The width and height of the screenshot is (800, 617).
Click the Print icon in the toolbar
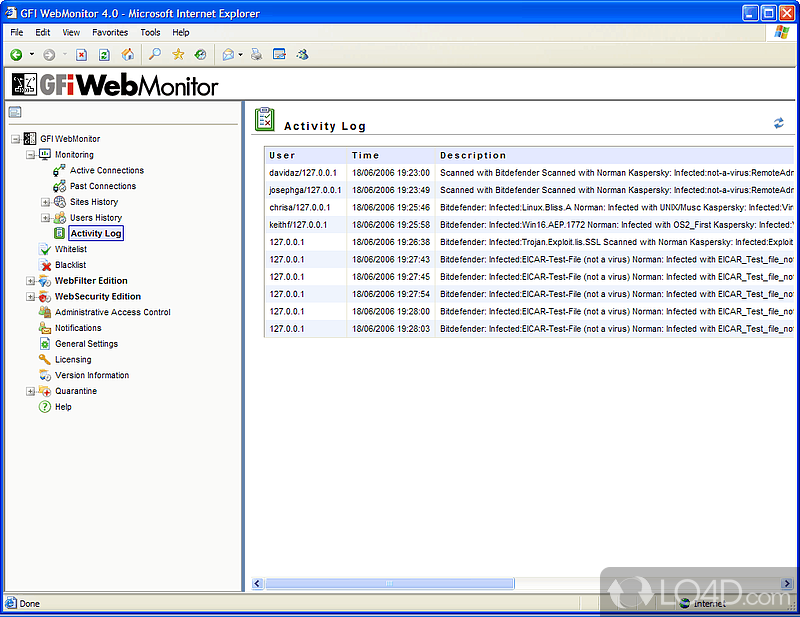[x=256, y=55]
